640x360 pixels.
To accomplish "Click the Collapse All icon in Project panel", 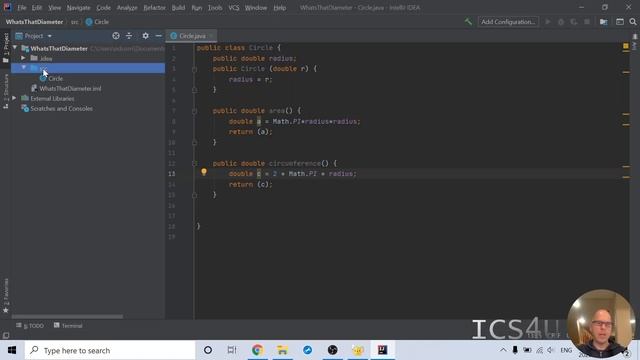I will tap(129, 36).
